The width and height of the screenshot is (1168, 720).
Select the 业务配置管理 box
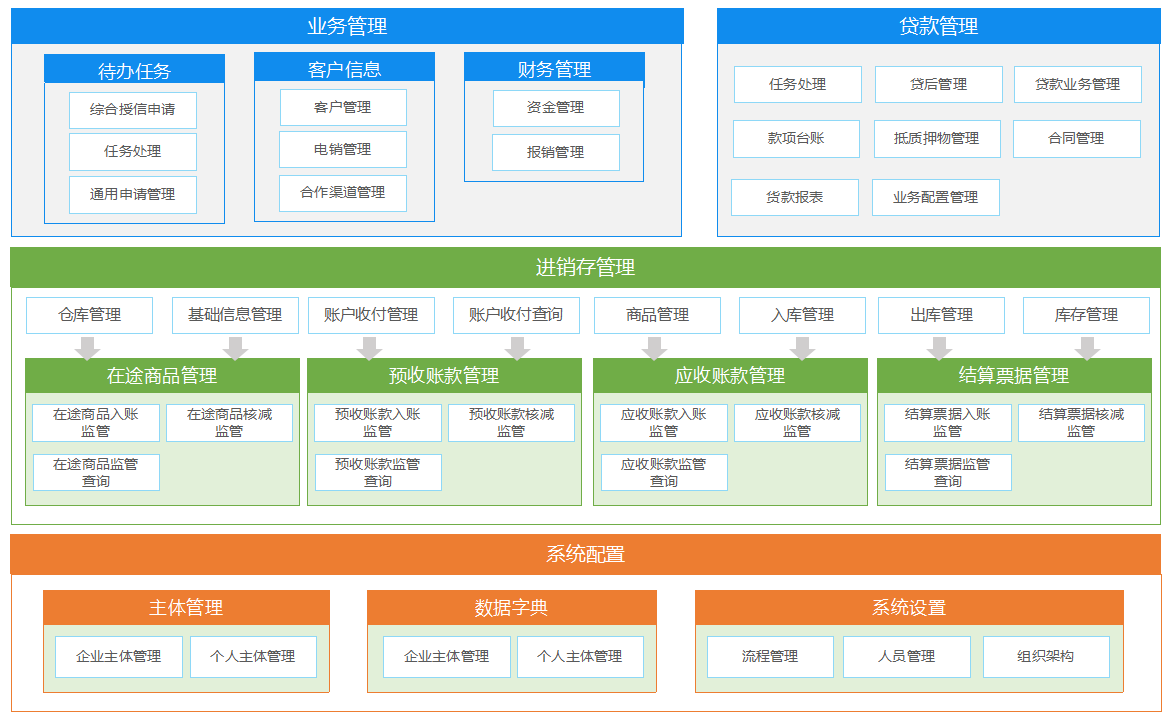pos(936,198)
